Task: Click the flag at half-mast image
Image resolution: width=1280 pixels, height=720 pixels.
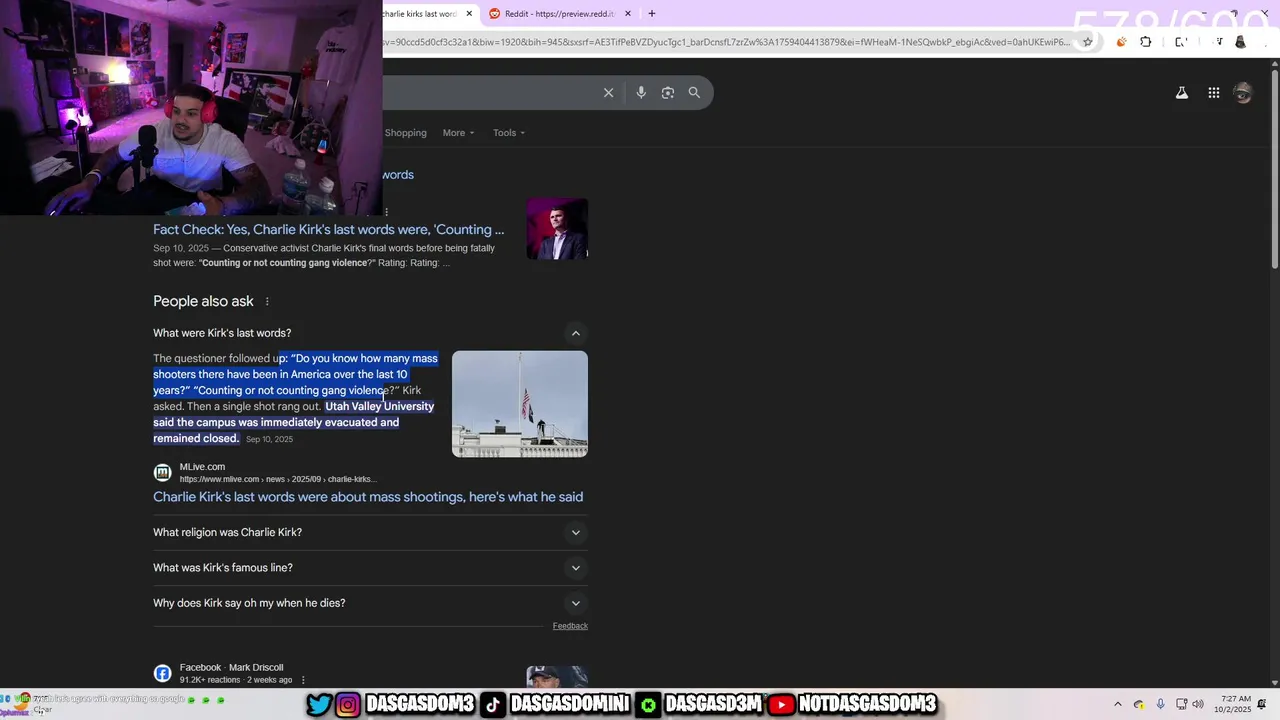Action: point(520,404)
